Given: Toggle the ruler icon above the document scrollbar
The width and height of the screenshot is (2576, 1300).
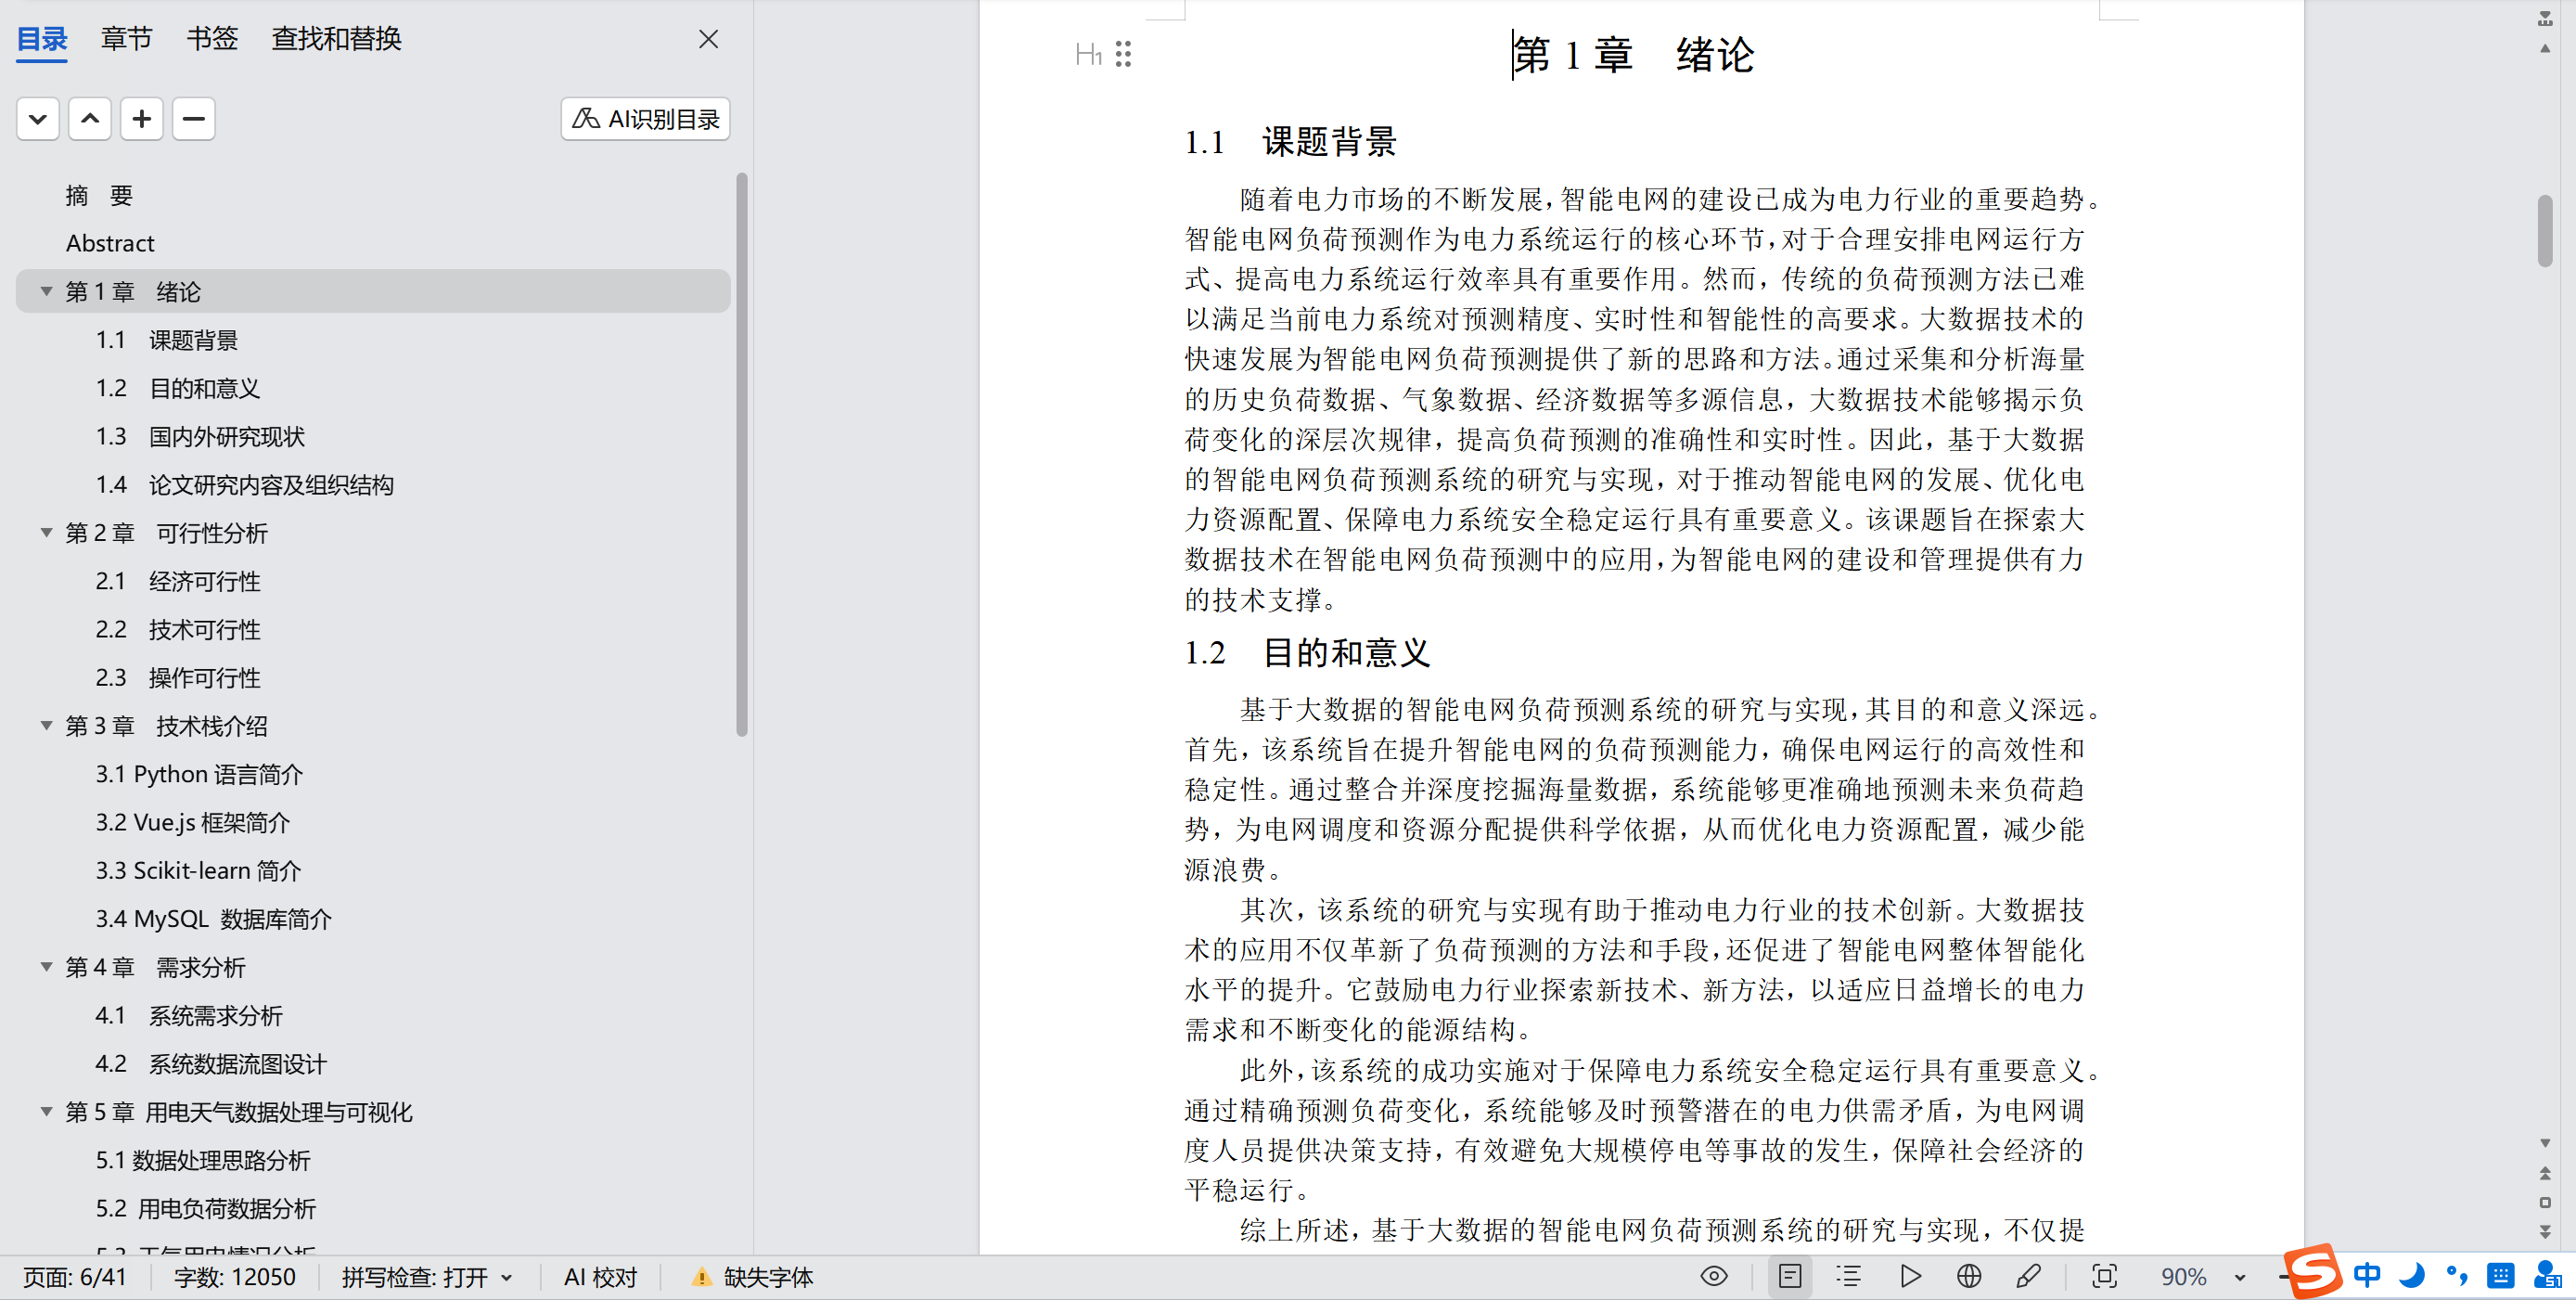Looking at the screenshot, I should click(2545, 18).
